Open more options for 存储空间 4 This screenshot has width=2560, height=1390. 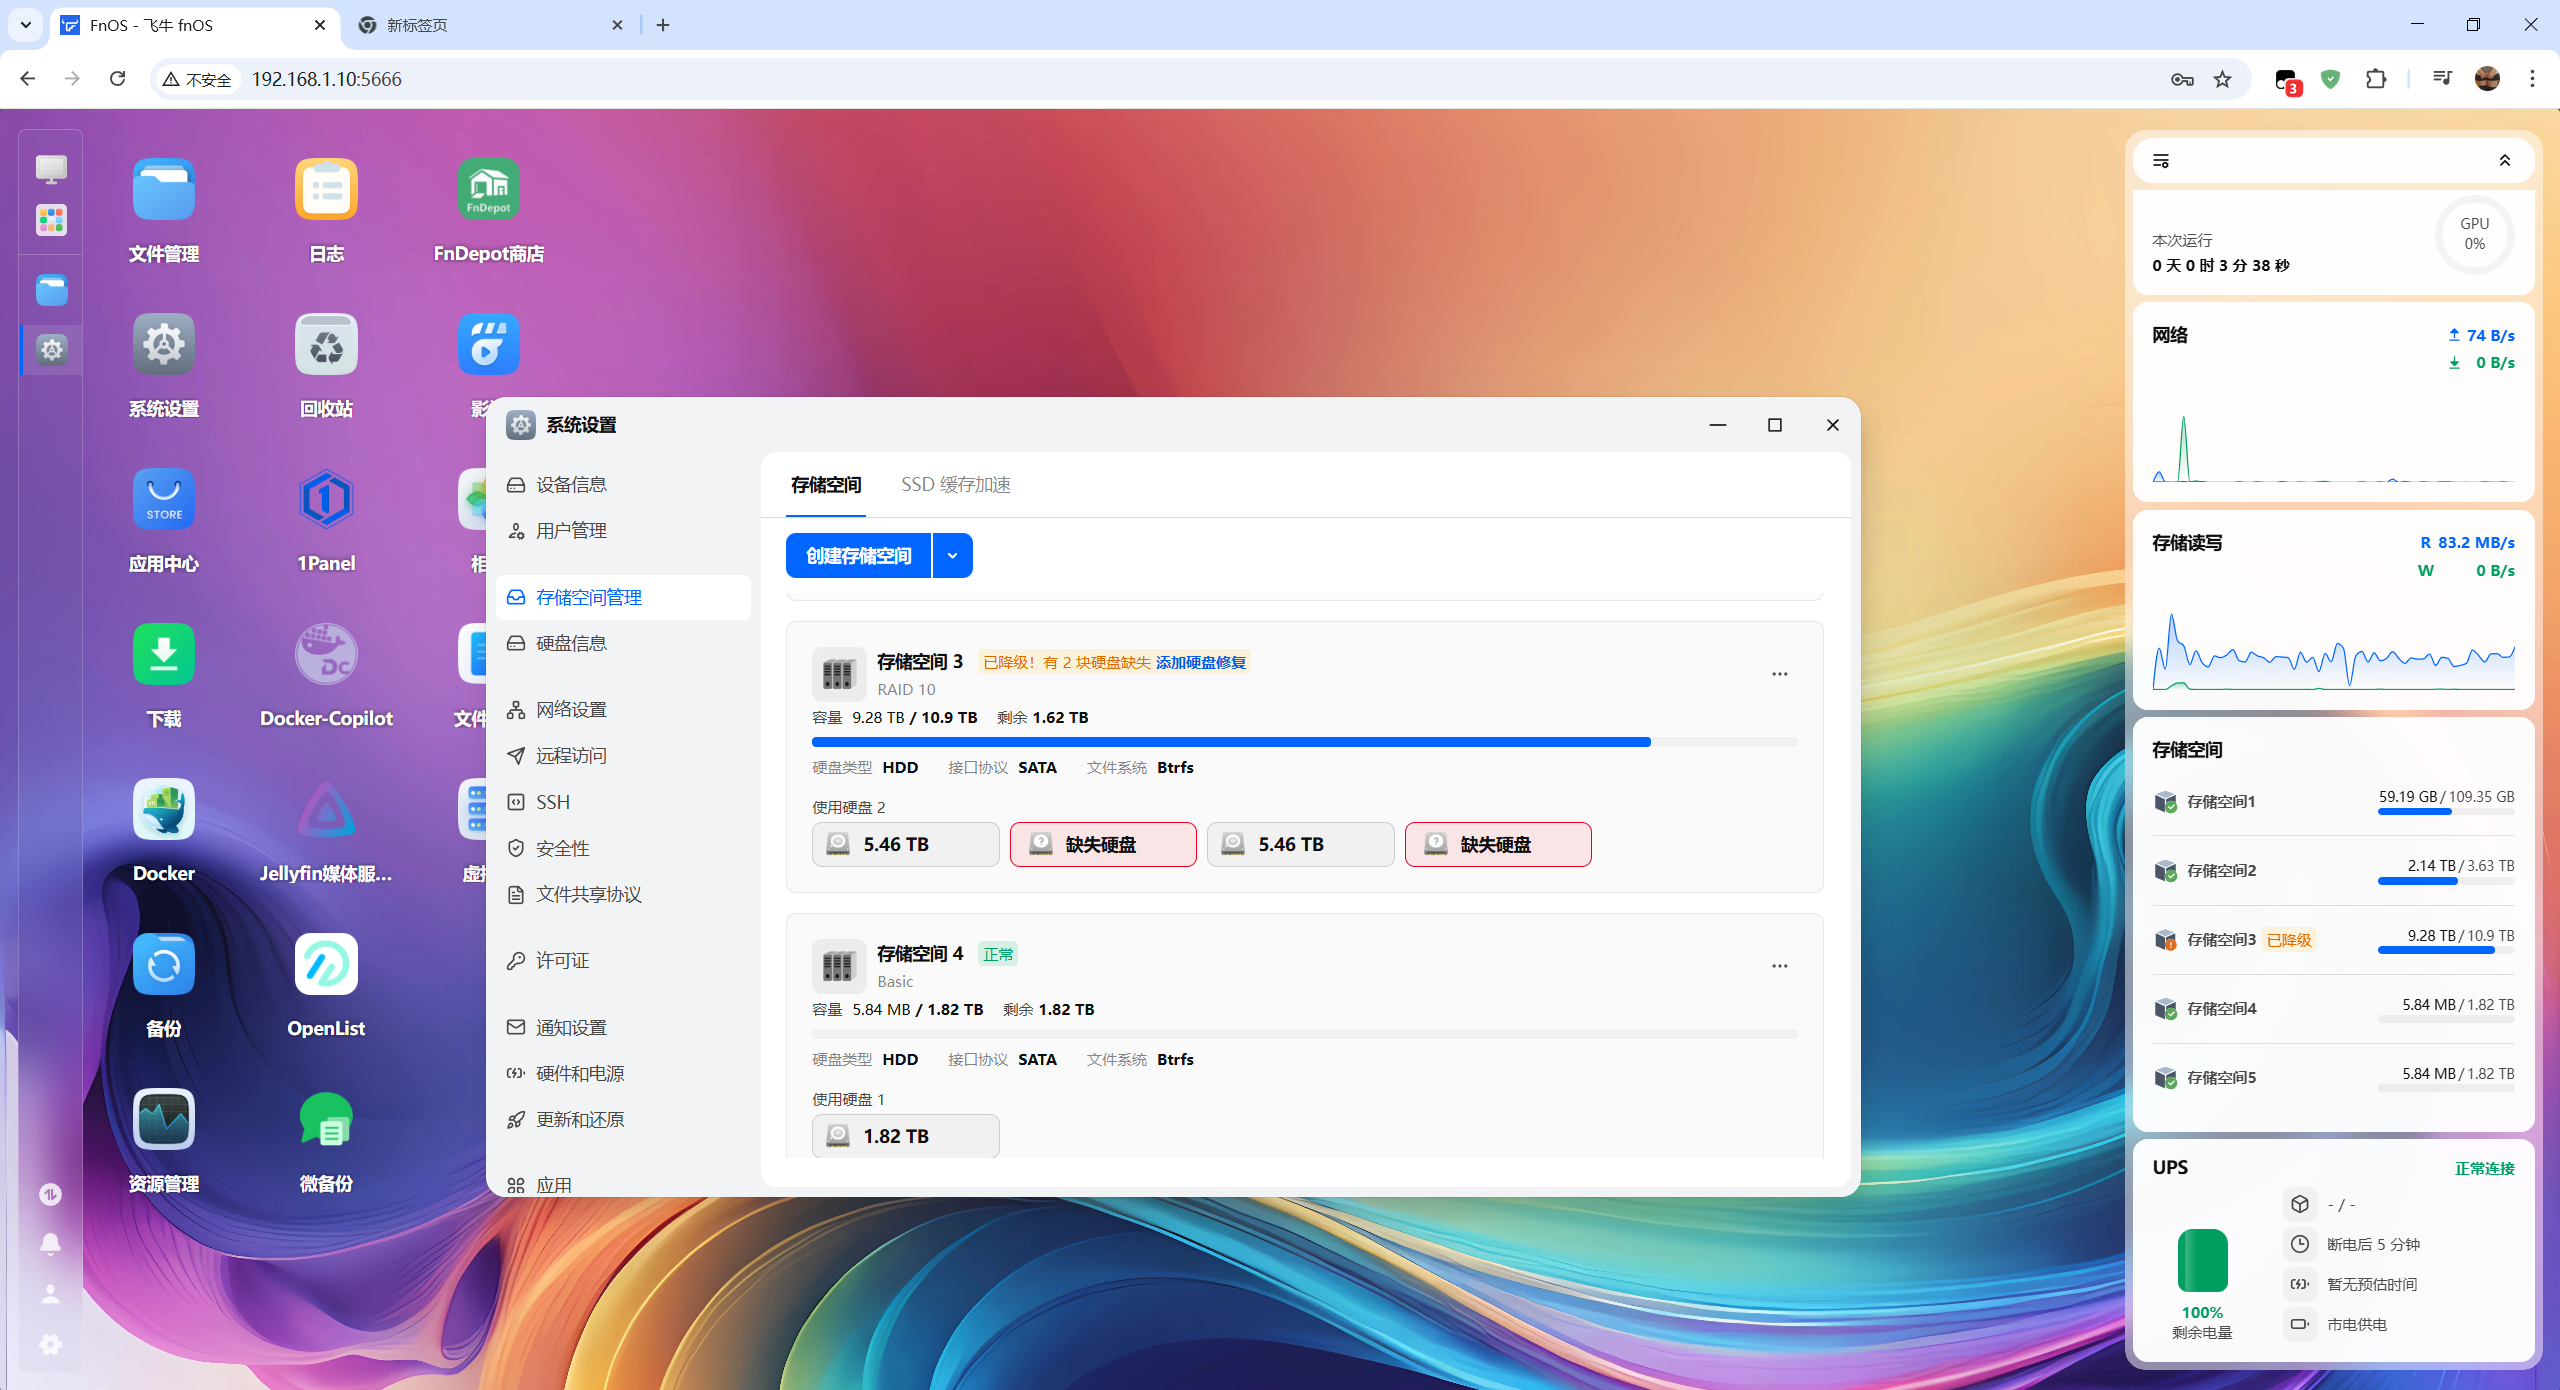click(x=1779, y=966)
